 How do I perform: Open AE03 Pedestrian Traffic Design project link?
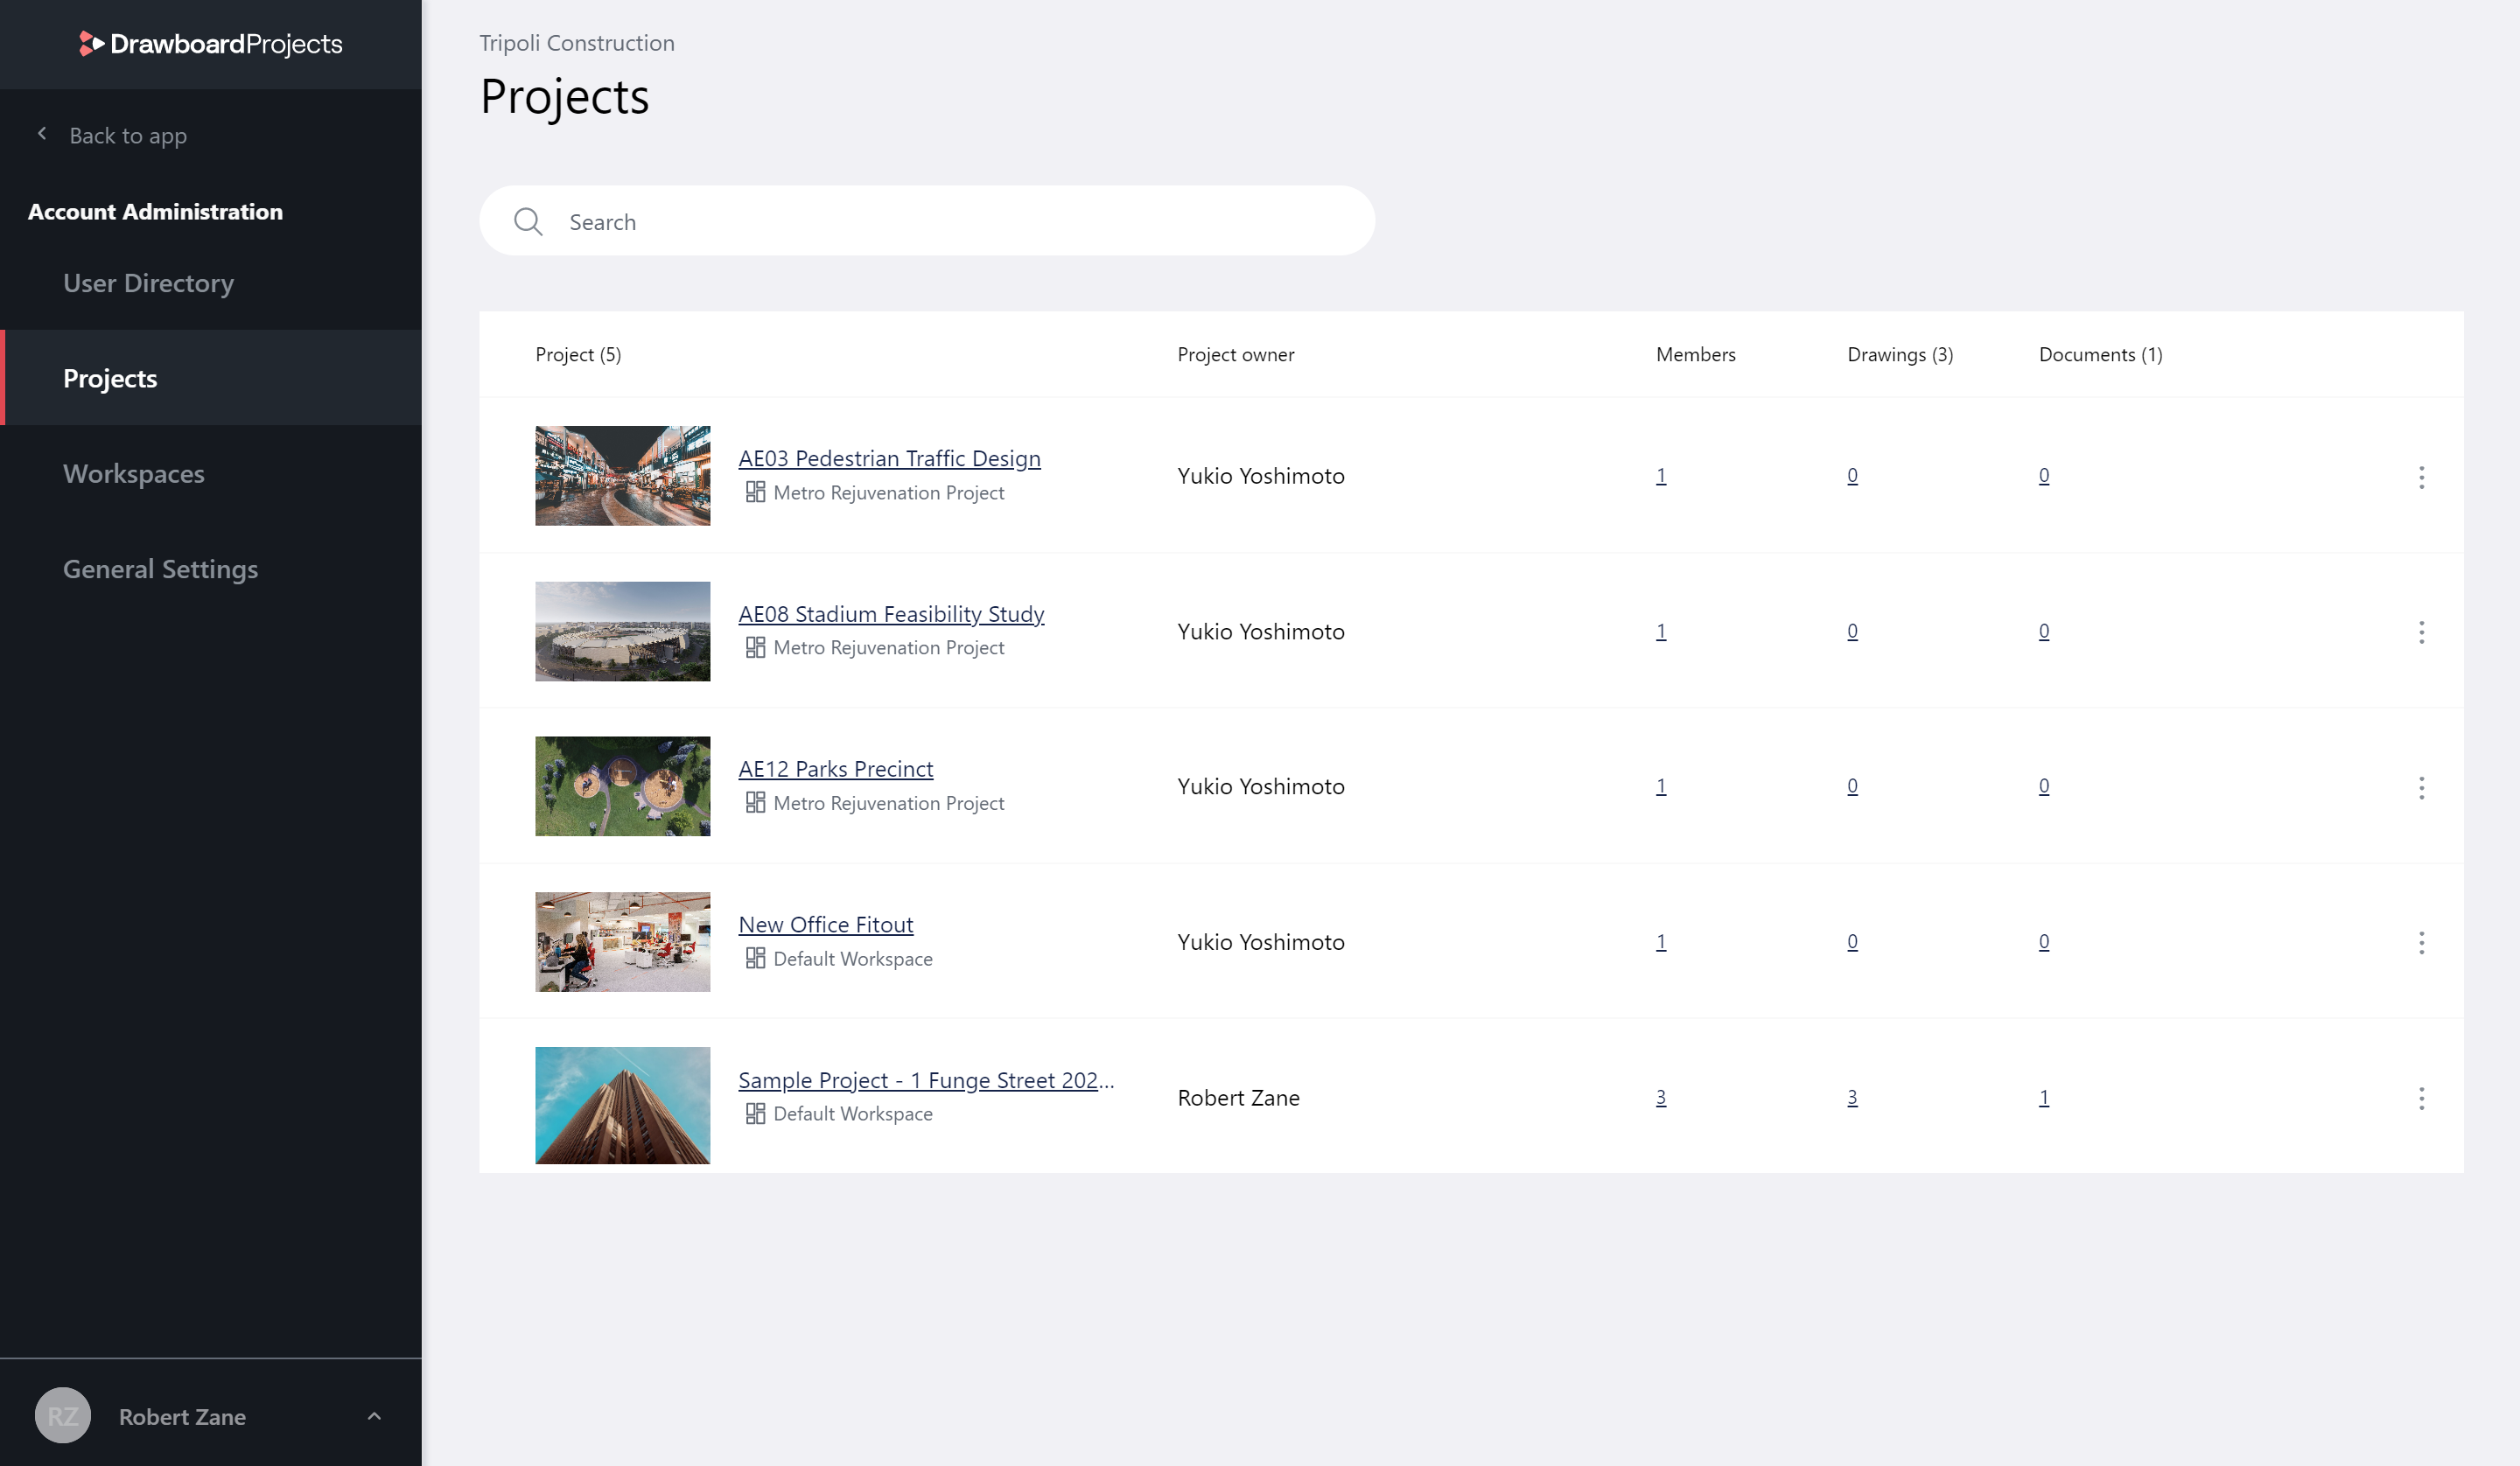point(888,457)
